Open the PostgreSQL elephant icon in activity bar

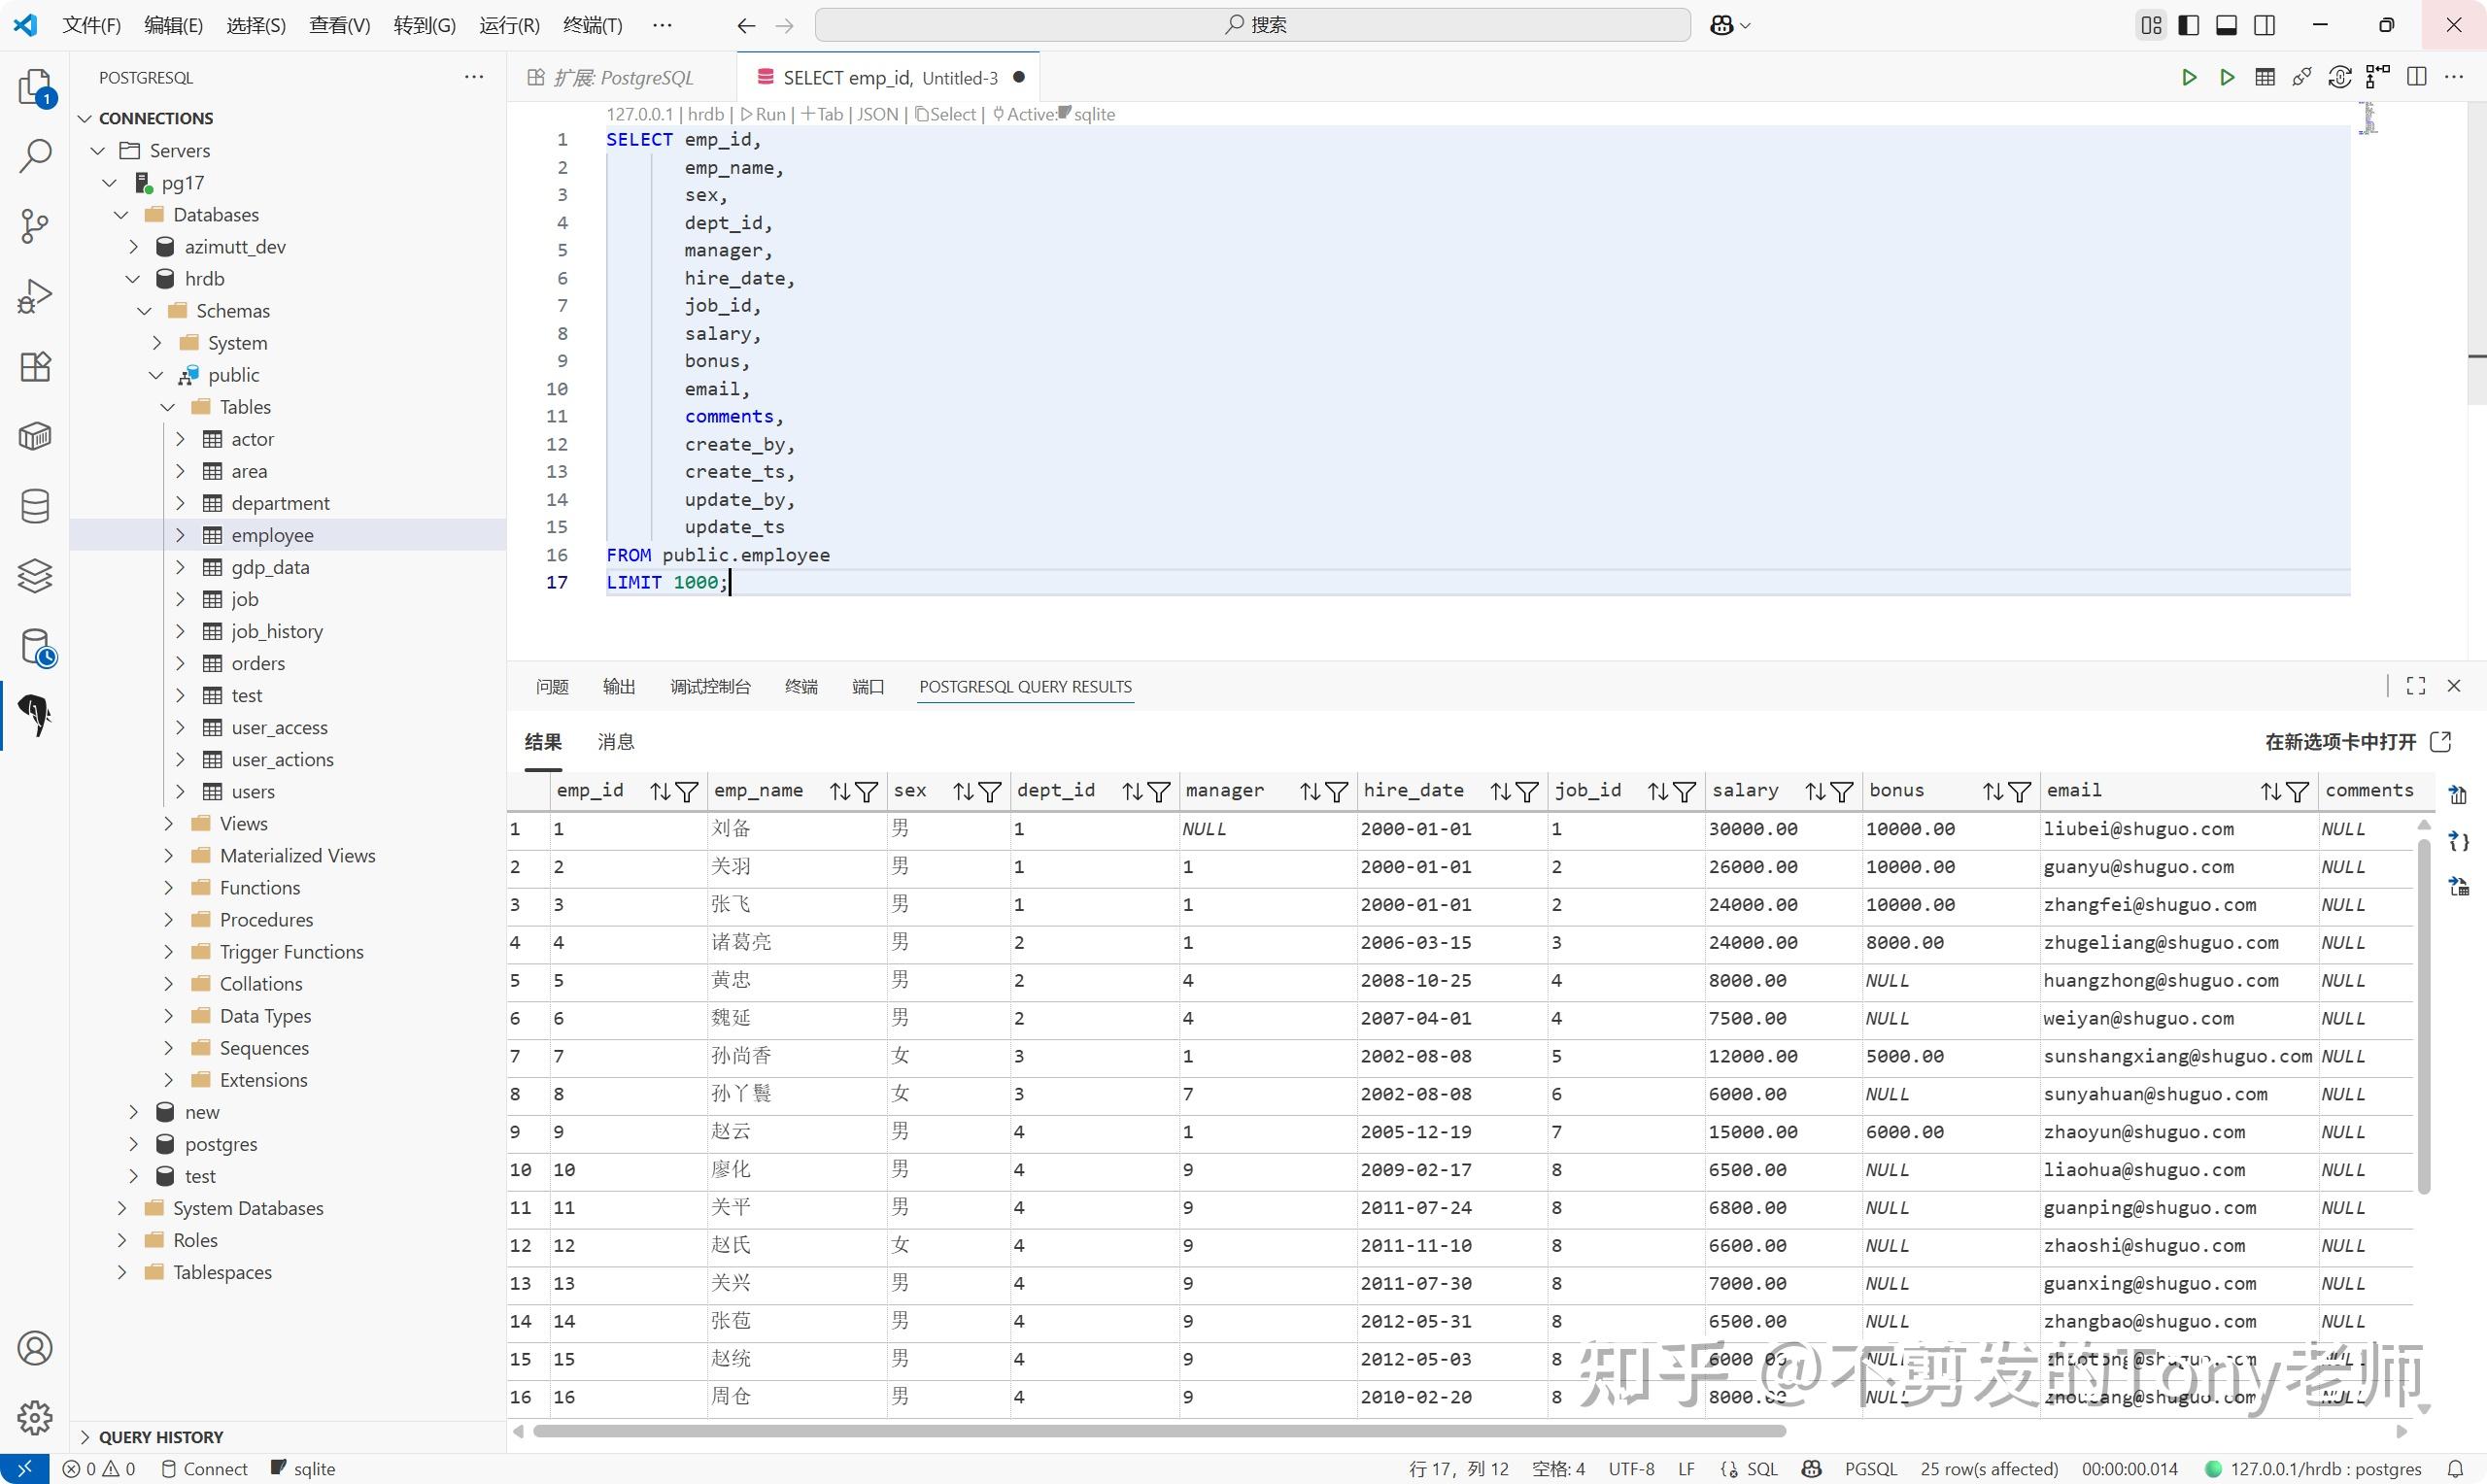(x=35, y=715)
